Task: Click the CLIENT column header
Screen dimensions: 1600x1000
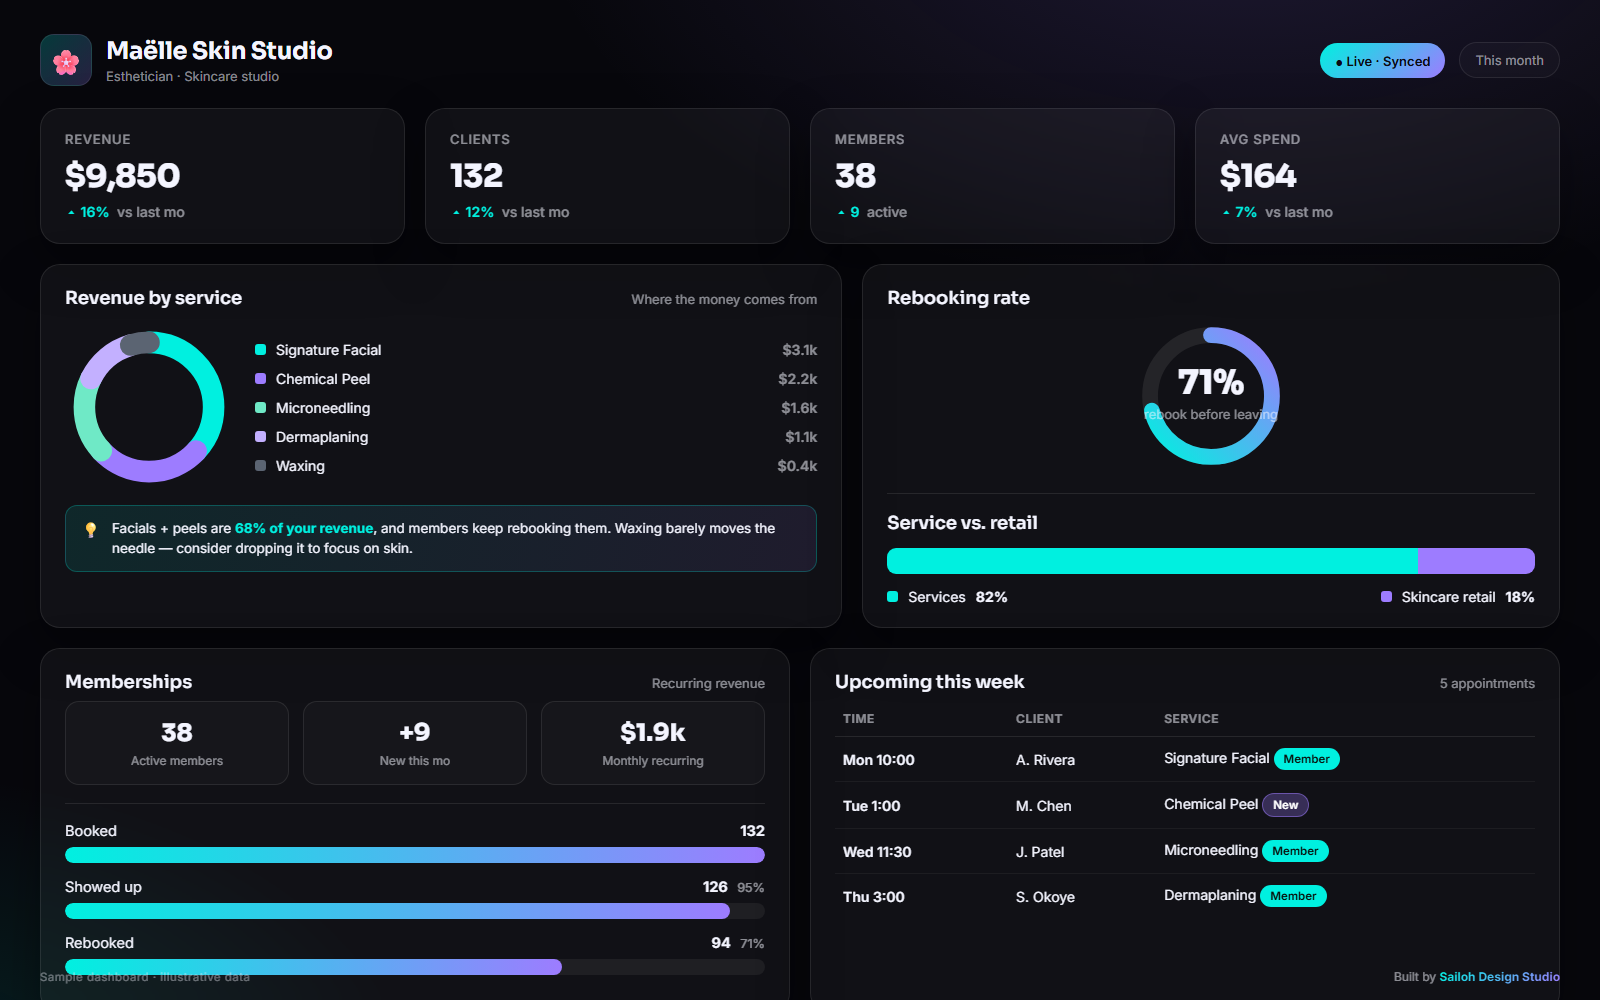Action: [1039, 719]
